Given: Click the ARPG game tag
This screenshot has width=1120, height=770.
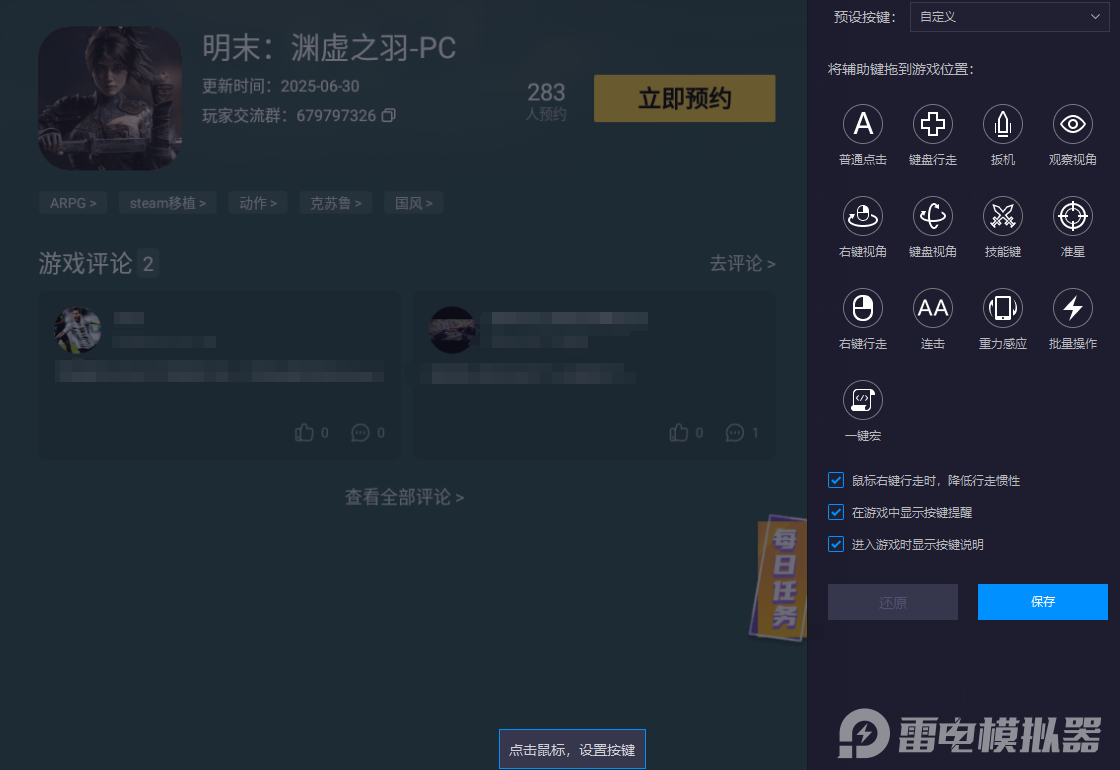Looking at the screenshot, I should 72,202.
